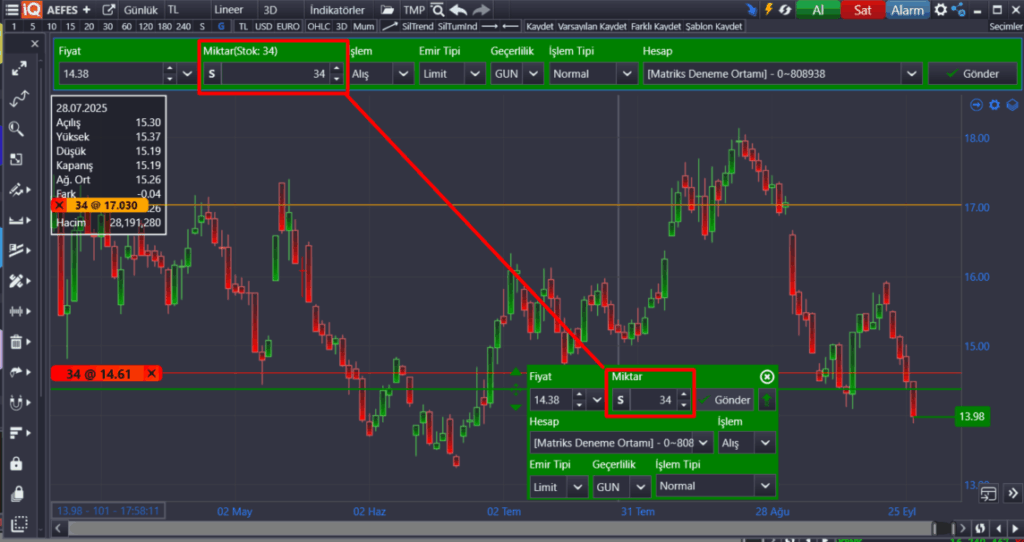Cancel the 34 @ 17.030 order marker
Screen dimensions: 1024x542
pos(59,205)
